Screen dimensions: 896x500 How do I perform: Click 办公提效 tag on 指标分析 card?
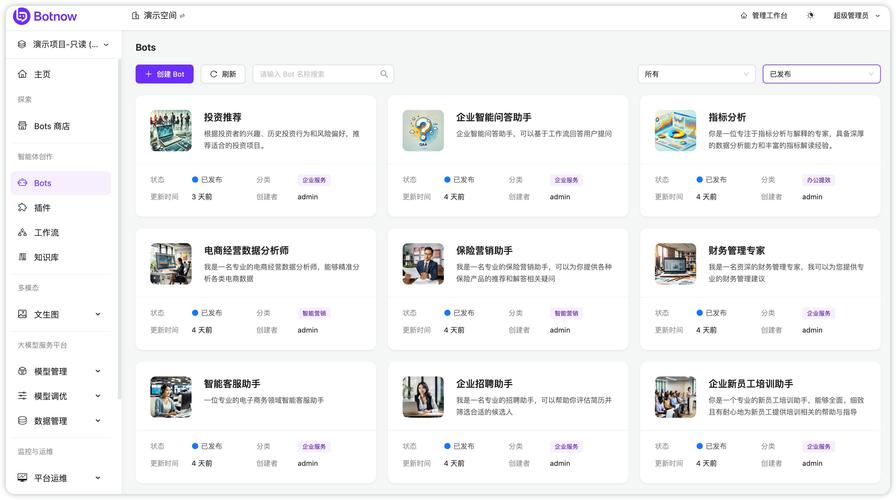[x=818, y=180]
